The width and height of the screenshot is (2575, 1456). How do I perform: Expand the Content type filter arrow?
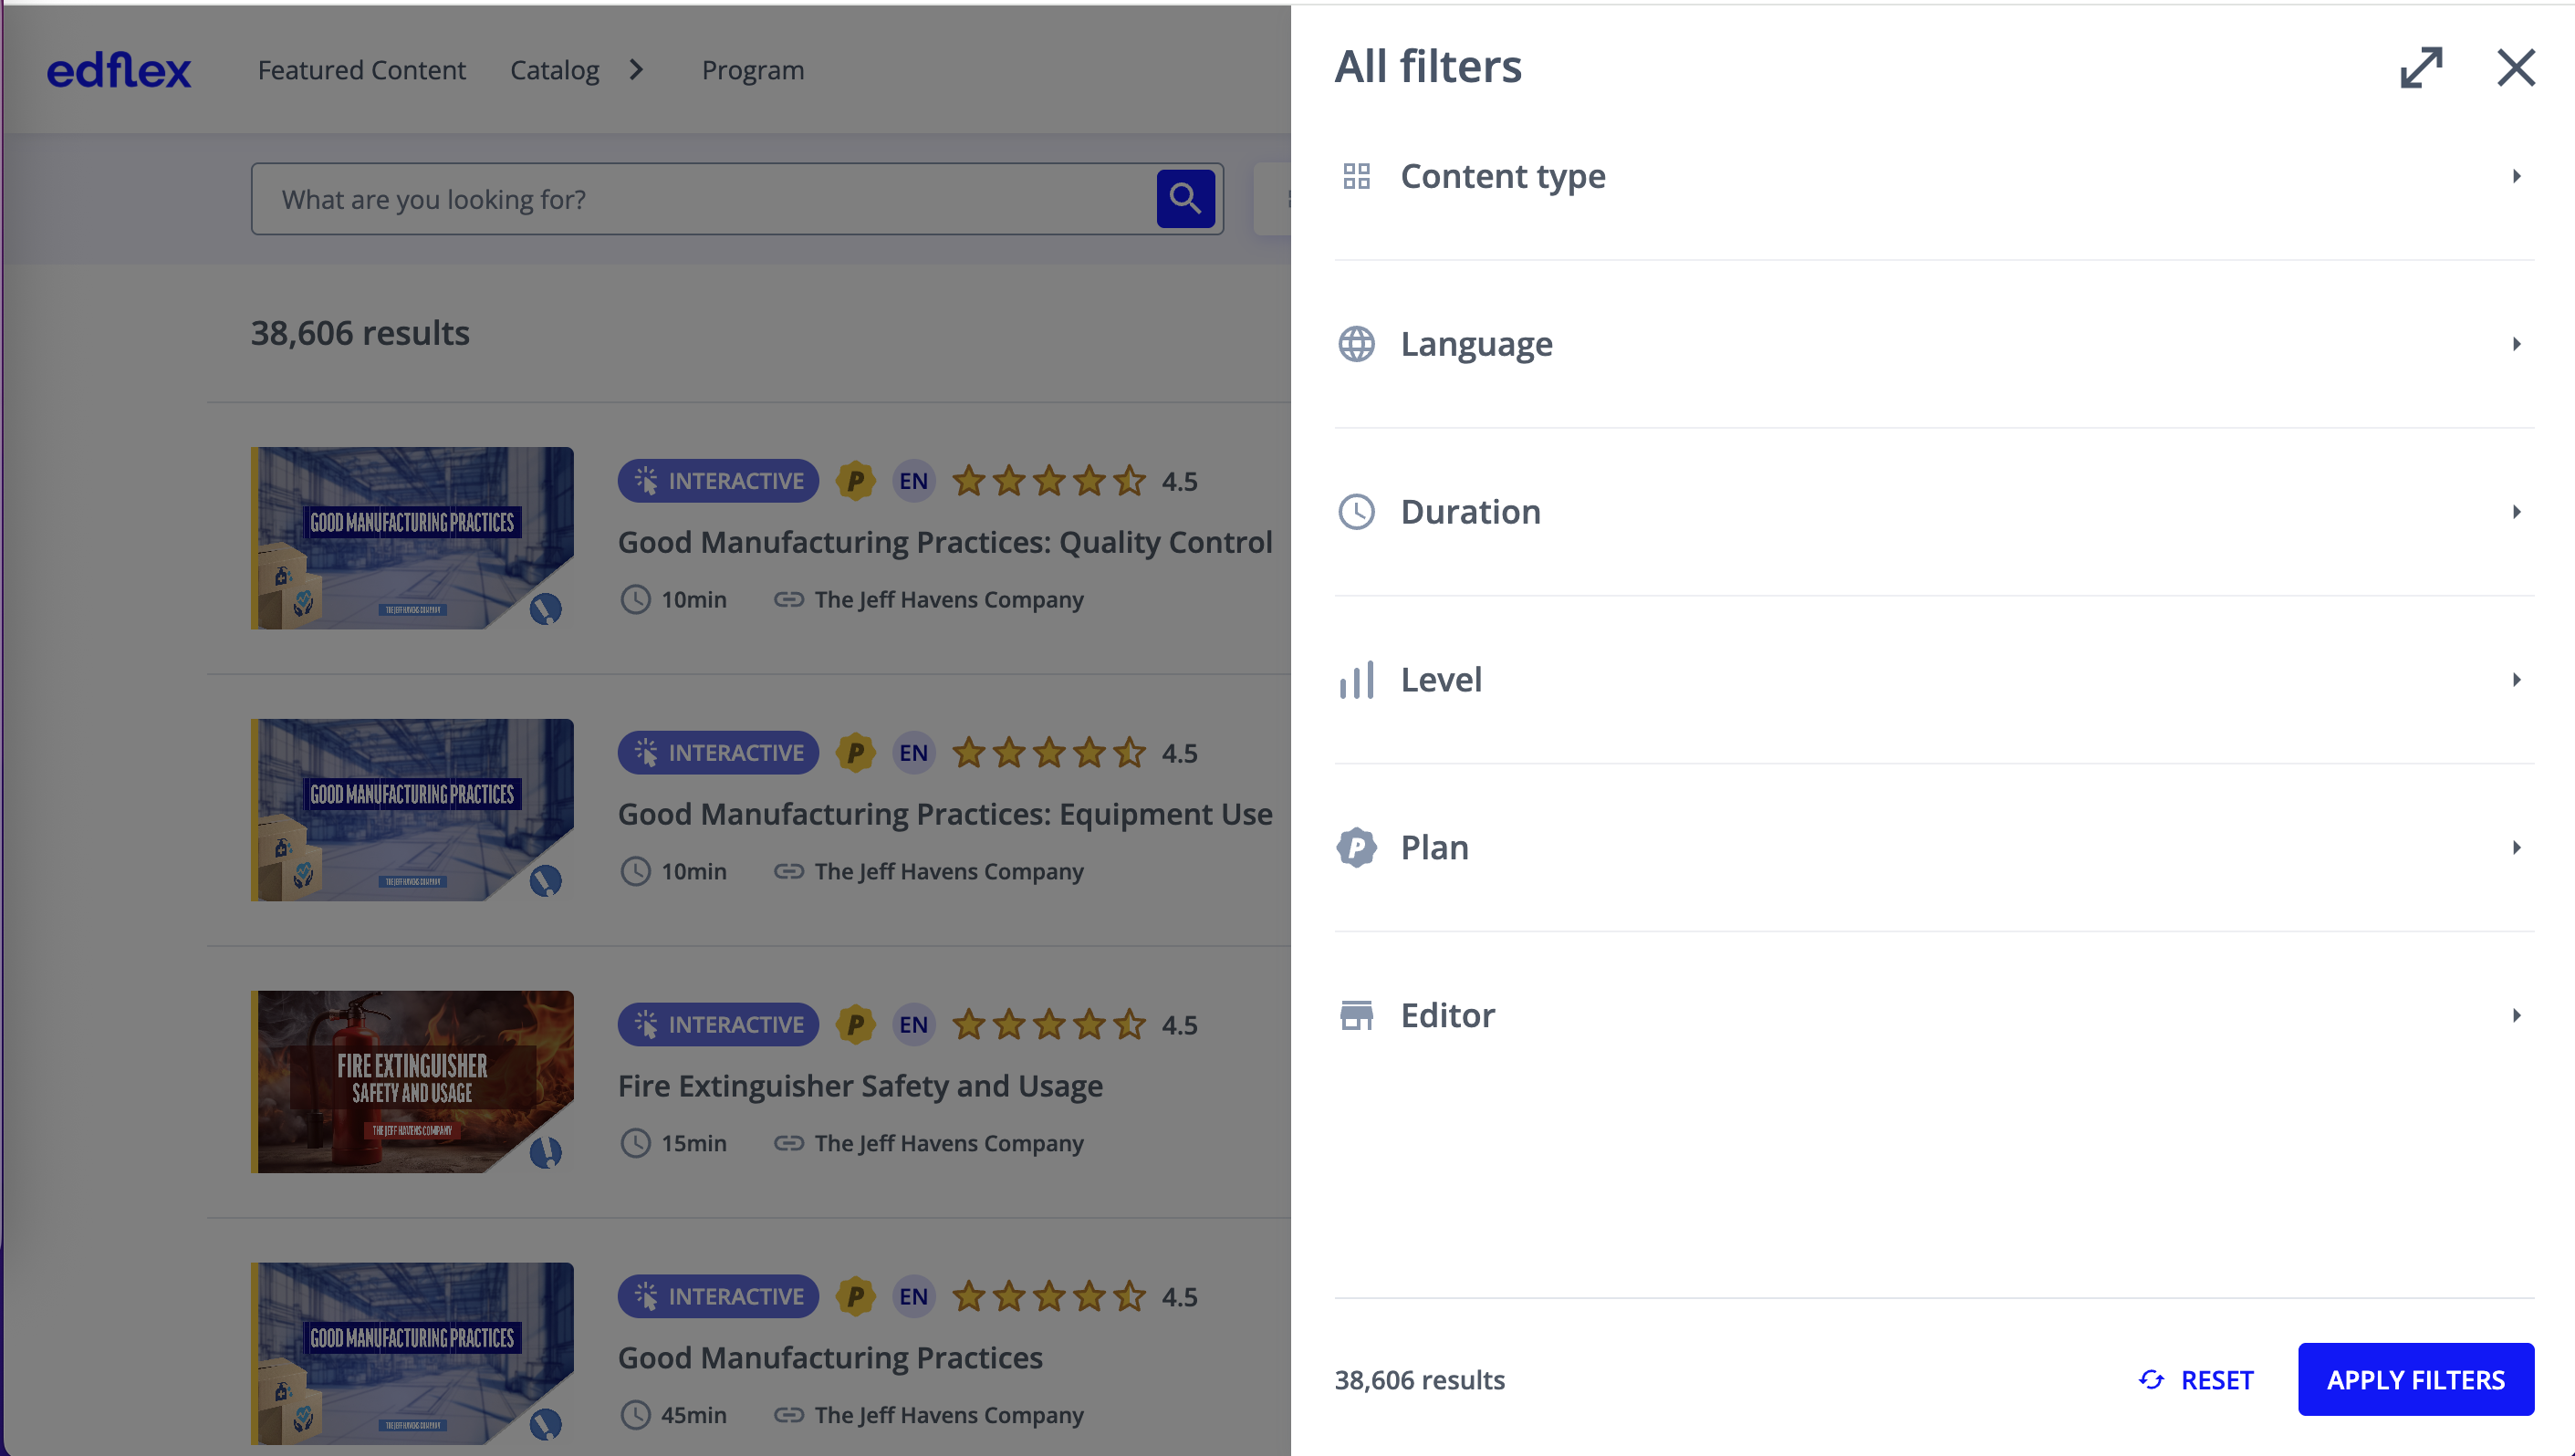2516,176
